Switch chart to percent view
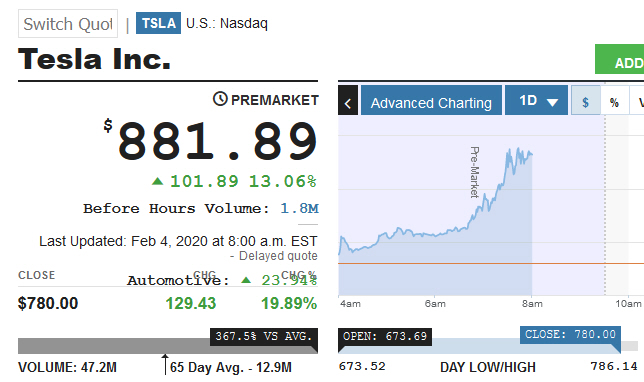This screenshot has width=644, height=382. tap(614, 100)
